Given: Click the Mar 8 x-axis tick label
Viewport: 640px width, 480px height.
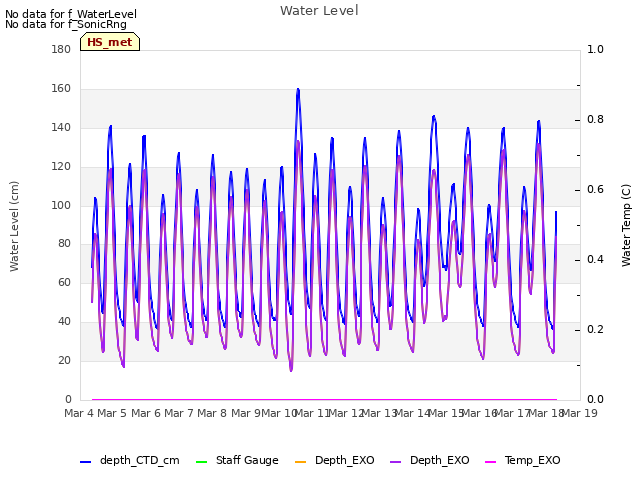Looking at the screenshot, I should (x=212, y=413).
